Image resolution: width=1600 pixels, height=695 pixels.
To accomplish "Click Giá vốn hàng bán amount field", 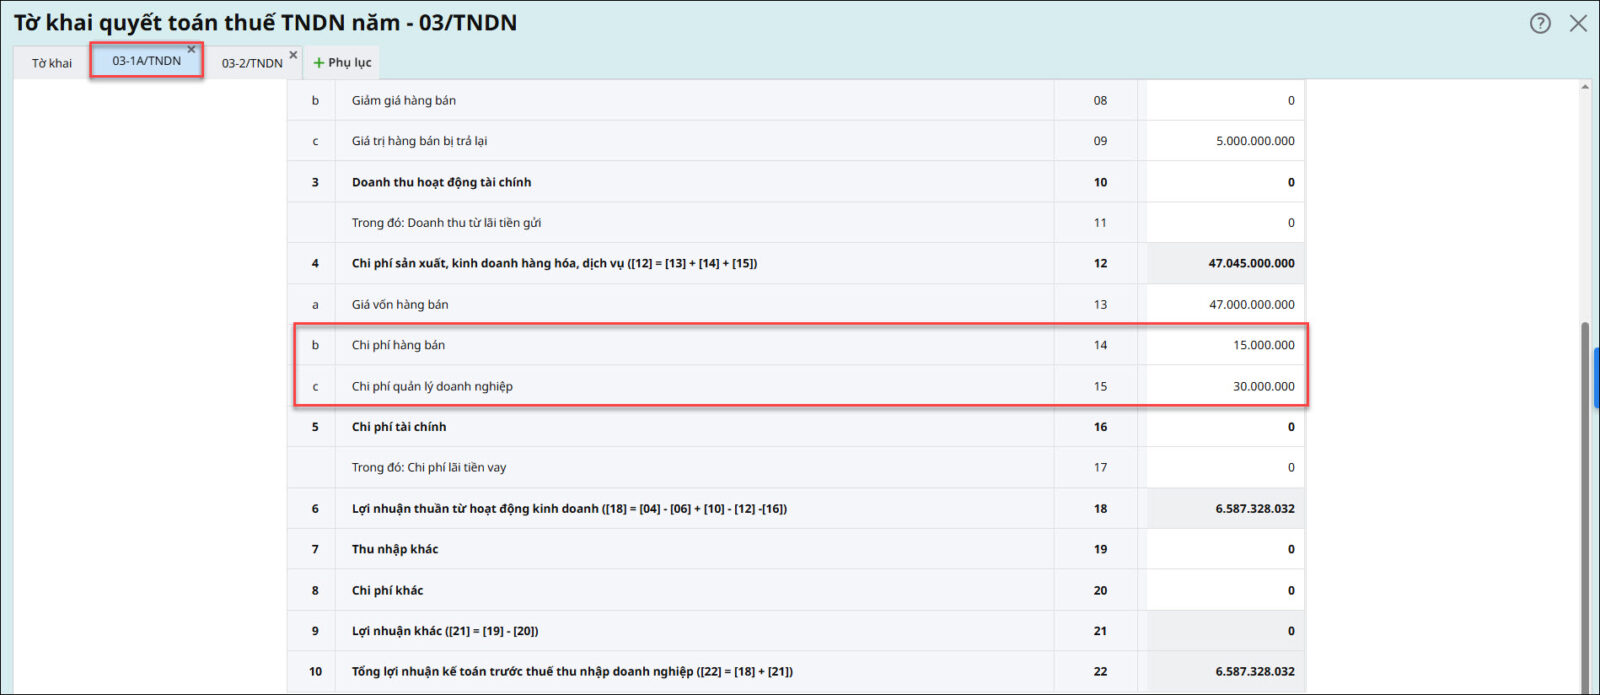I will [x=1225, y=304].
